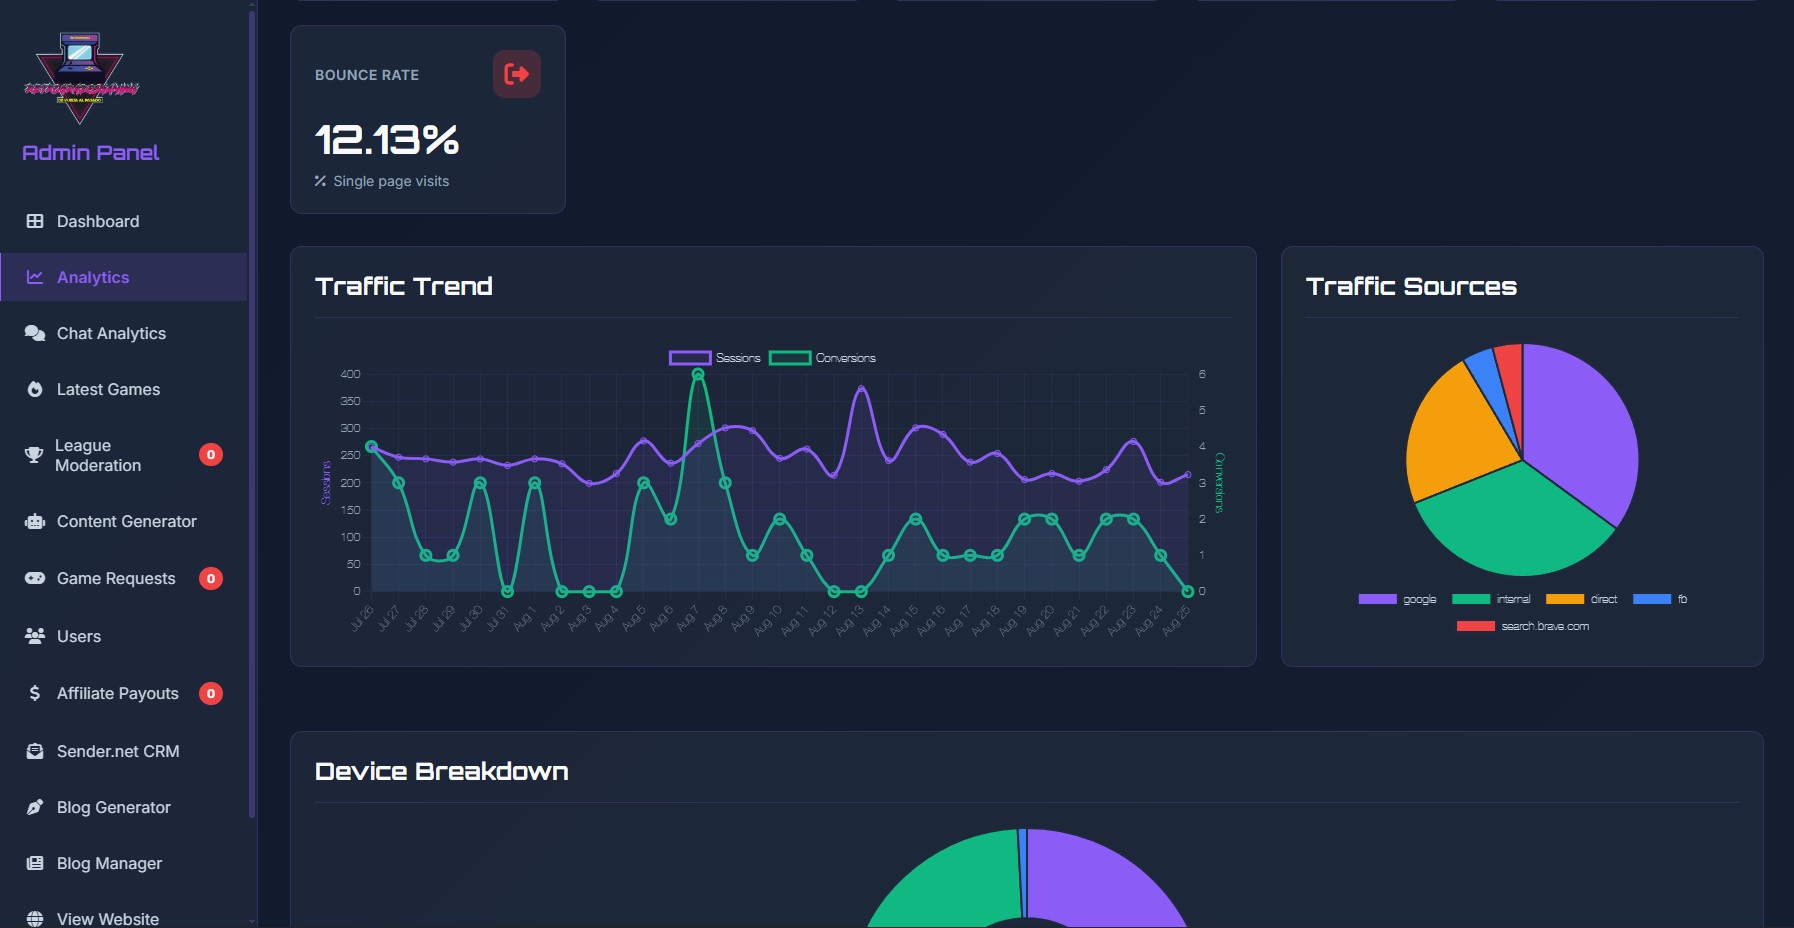Image resolution: width=1794 pixels, height=928 pixels.
Task: Click the Dashboard grid icon in sidebar
Action: pyautogui.click(x=35, y=221)
